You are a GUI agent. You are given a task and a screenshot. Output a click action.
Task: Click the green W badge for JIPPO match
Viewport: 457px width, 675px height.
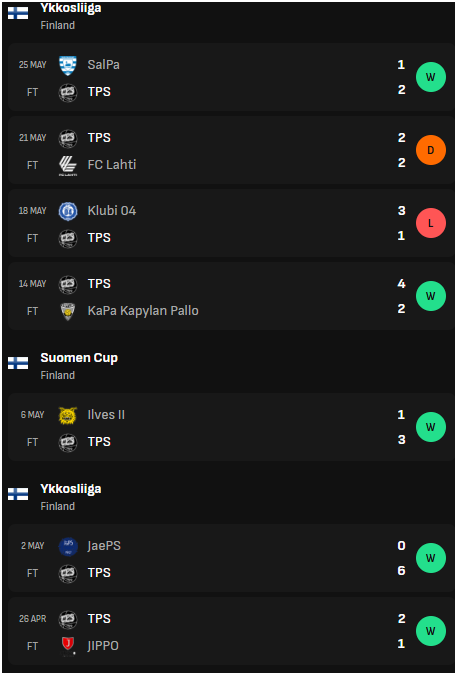point(430,631)
